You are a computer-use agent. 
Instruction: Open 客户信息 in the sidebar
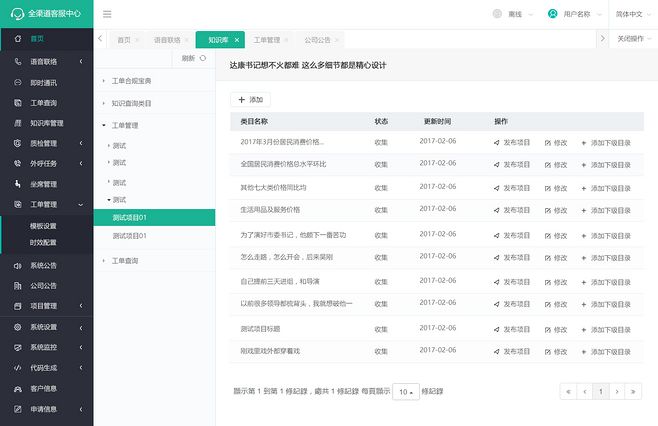point(43,389)
